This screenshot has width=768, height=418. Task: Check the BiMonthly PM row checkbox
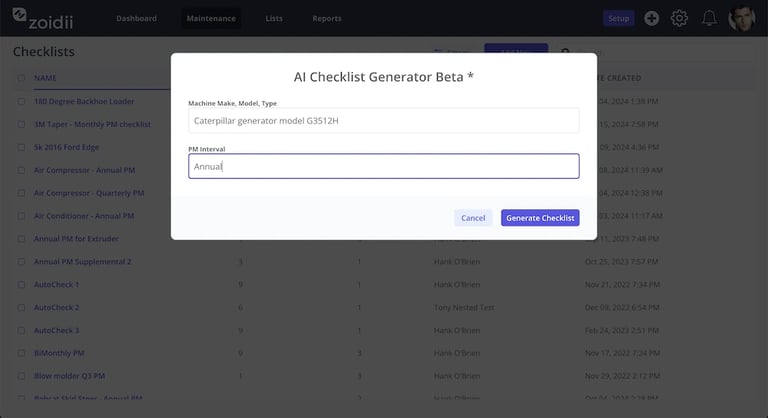[21, 353]
